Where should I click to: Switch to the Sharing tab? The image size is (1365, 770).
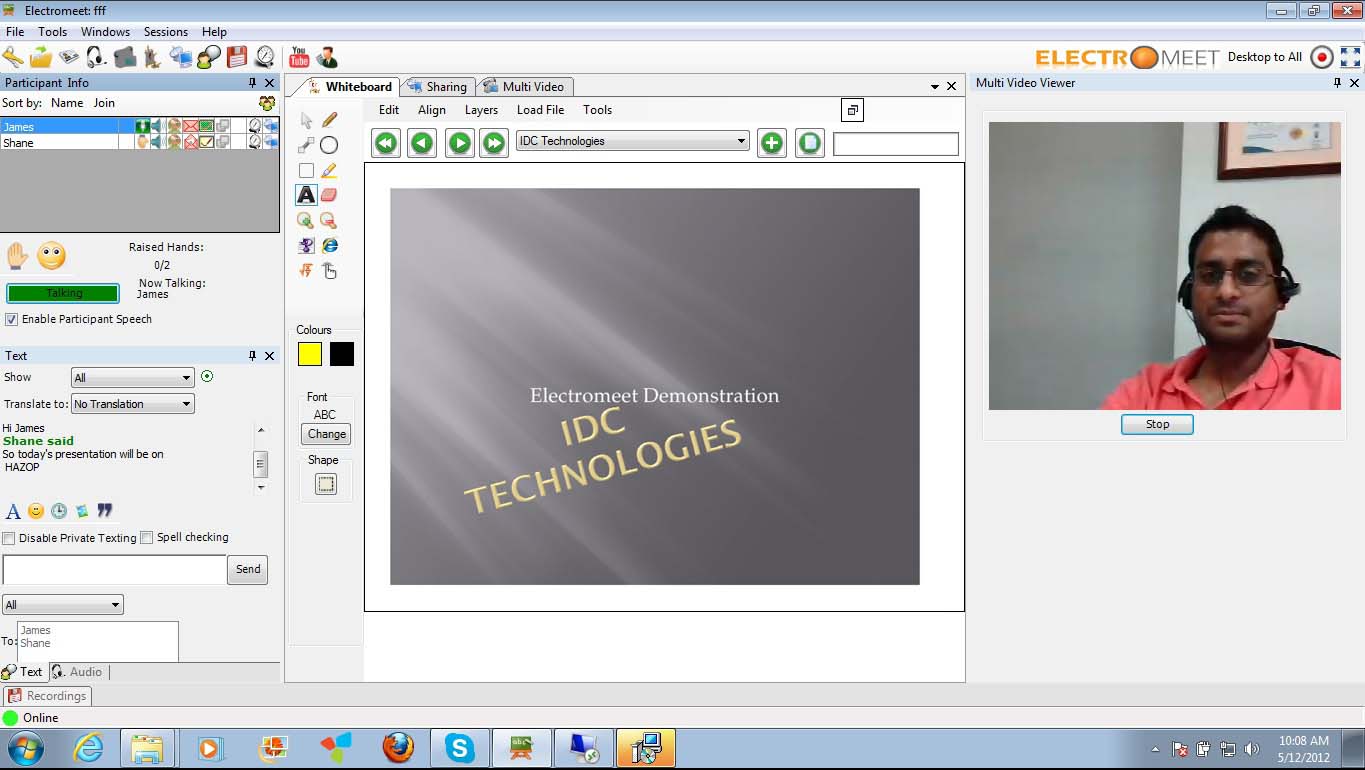tap(437, 87)
